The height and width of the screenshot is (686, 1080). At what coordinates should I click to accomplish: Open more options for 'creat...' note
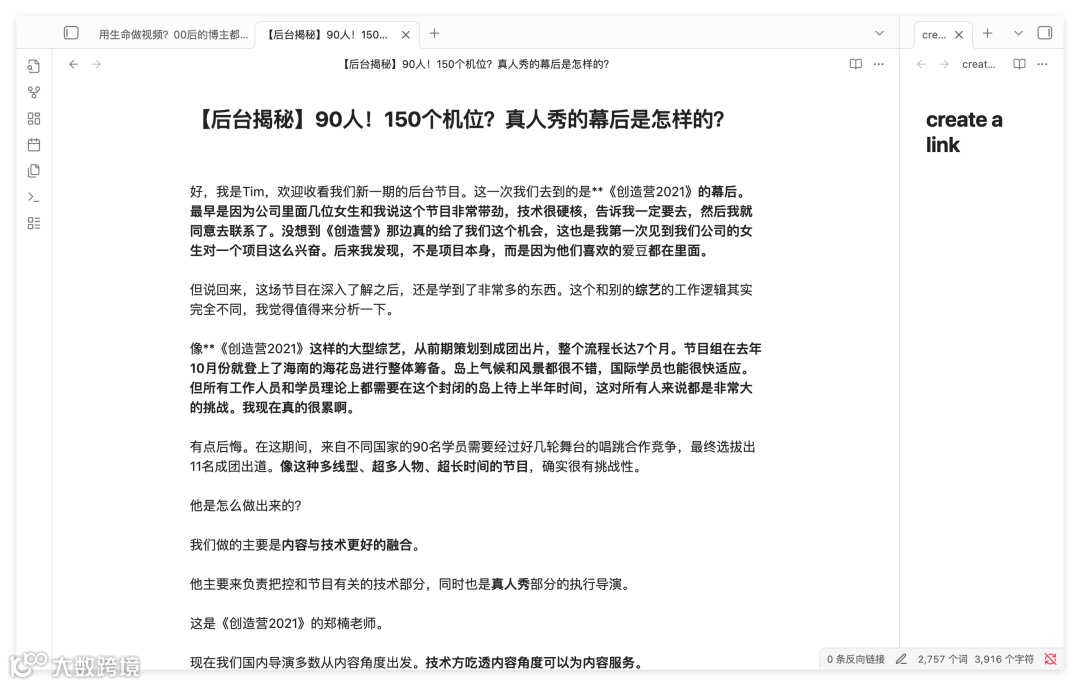(x=1043, y=64)
